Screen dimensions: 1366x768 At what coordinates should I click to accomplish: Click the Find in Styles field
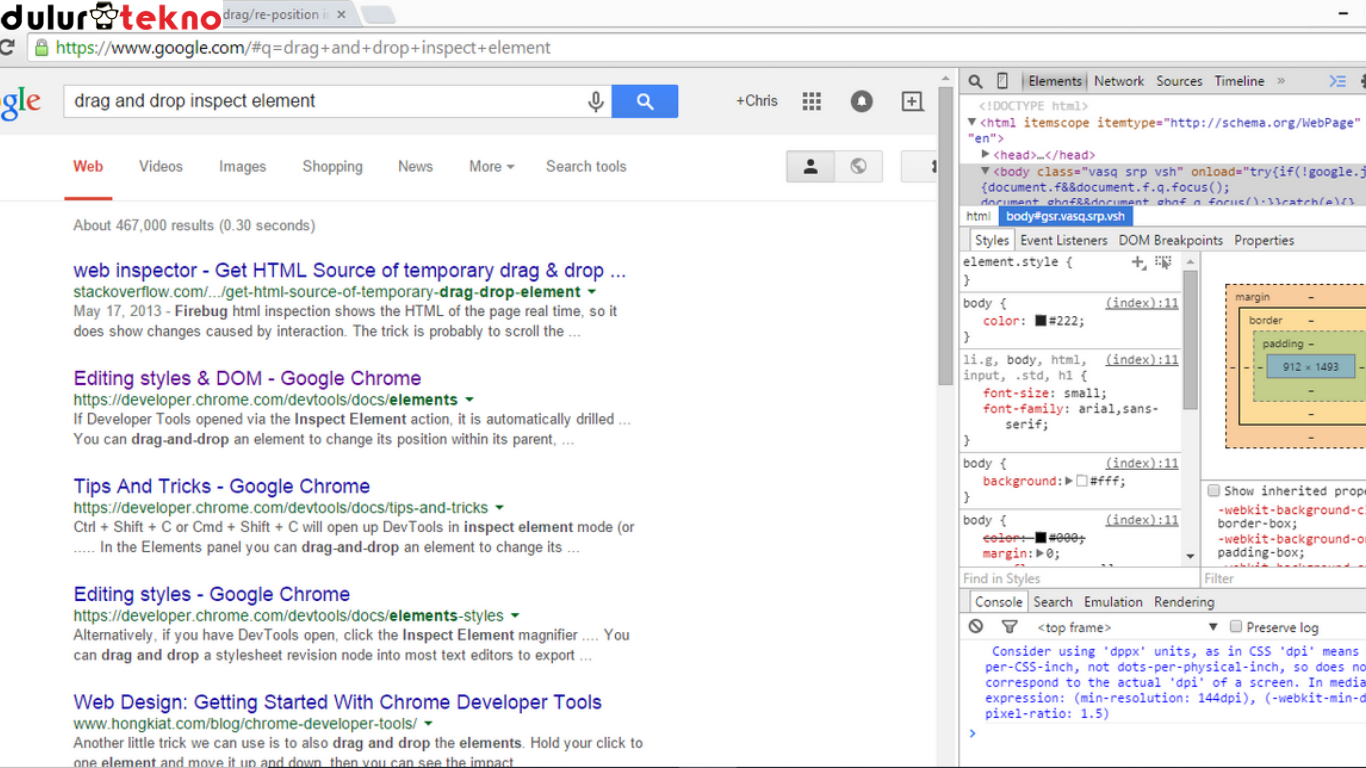[x=1078, y=579]
